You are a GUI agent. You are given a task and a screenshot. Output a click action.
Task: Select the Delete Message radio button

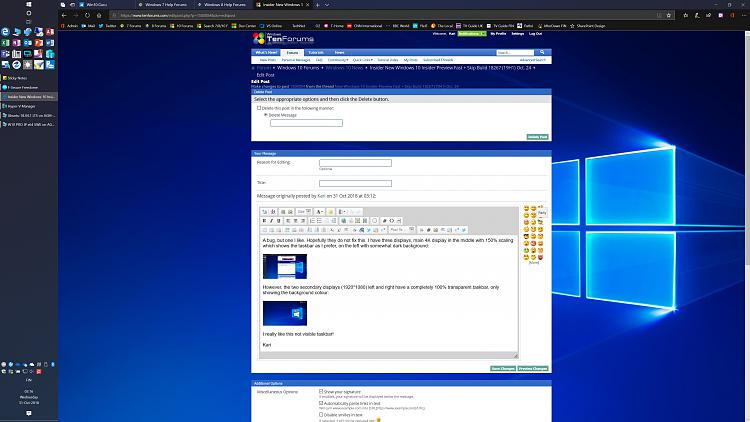pos(265,115)
